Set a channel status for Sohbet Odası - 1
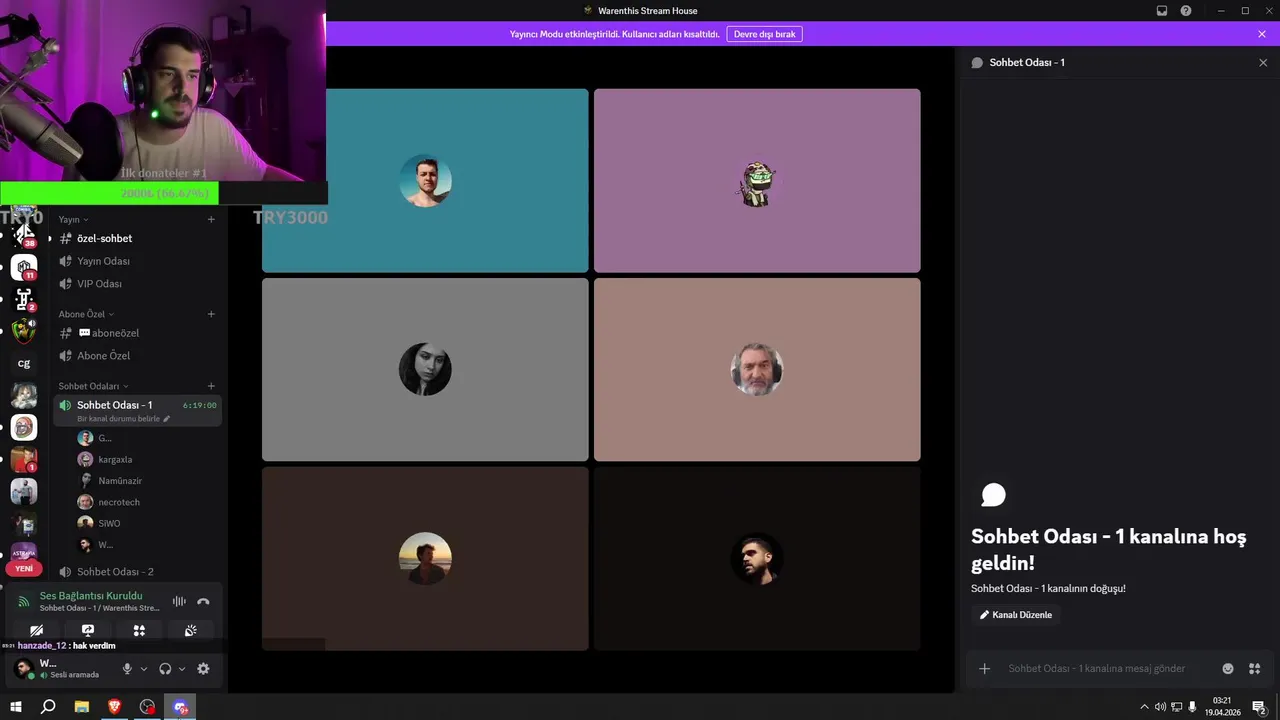The width and height of the screenshot is (1280, 720). click(x=123, y=419)
